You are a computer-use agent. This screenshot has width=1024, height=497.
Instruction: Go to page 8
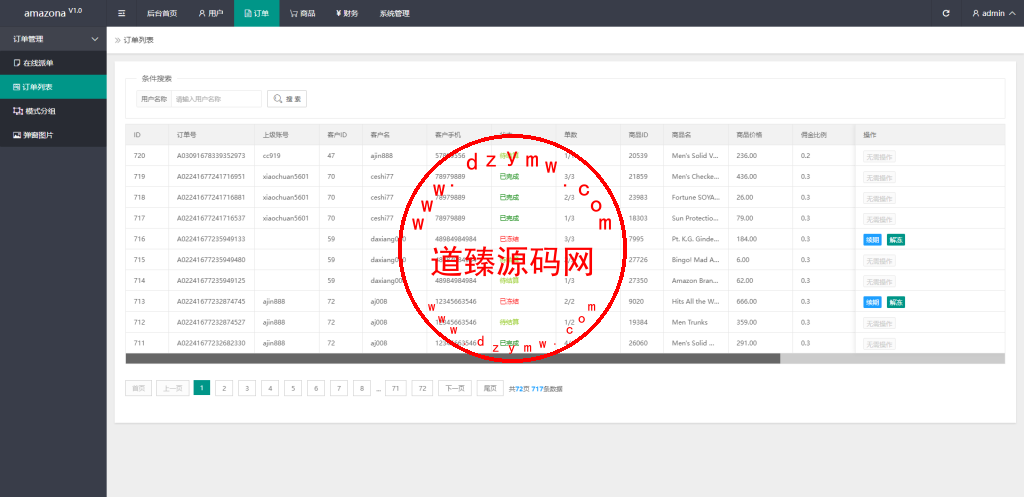361,388
